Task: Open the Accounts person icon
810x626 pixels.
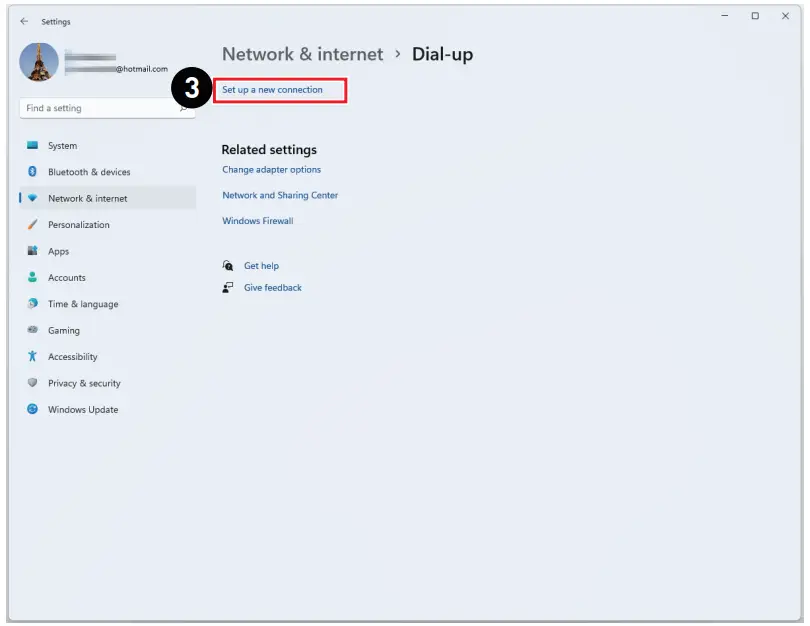Action: click(x=32, y=278)
